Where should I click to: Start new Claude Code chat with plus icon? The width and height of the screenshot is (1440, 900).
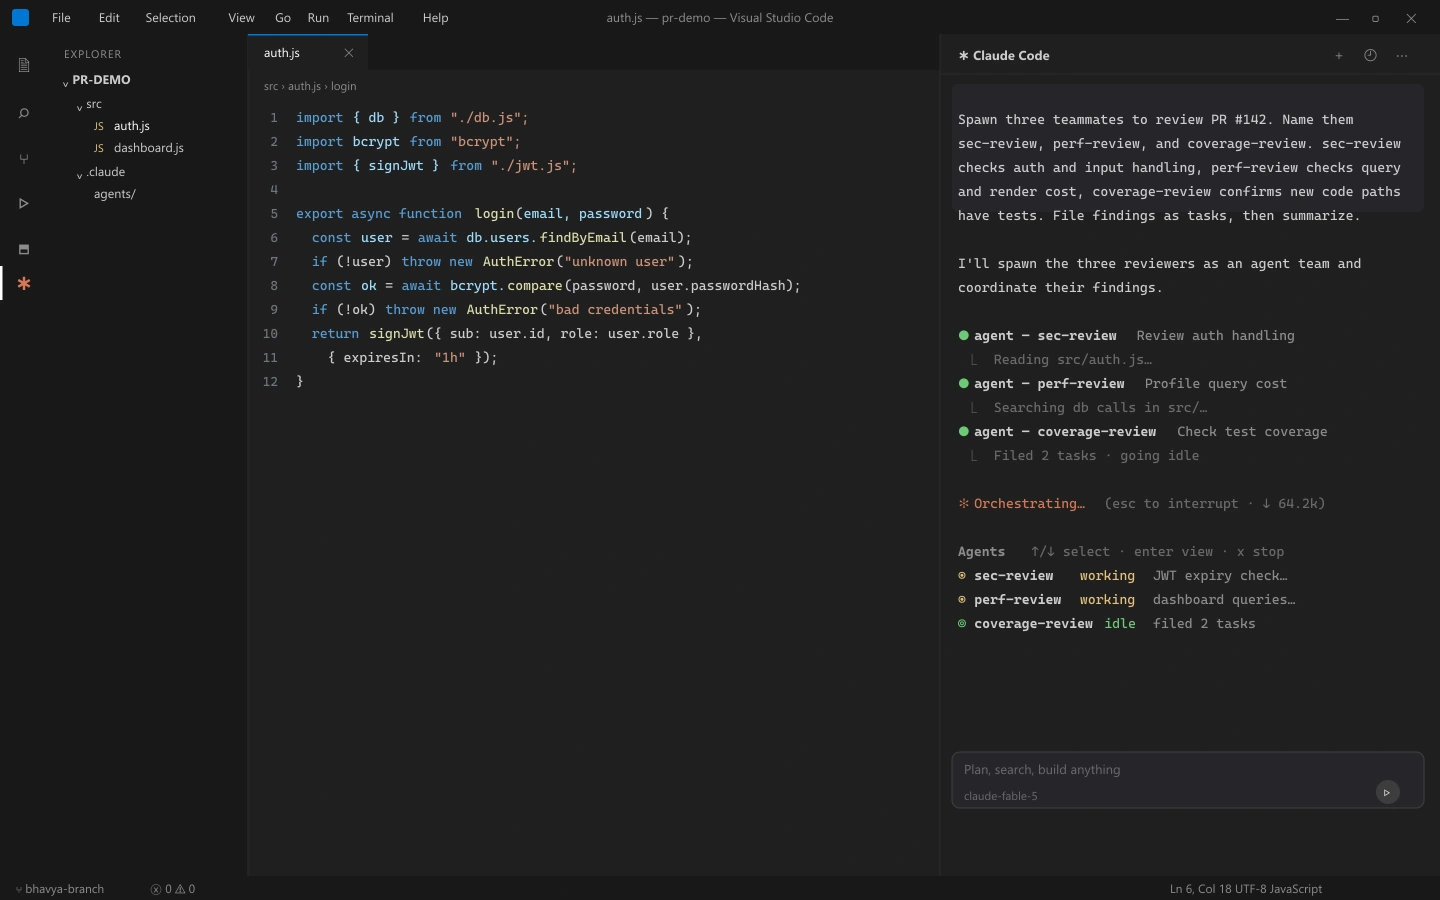pyautogui.click(x=1339, y=56)
